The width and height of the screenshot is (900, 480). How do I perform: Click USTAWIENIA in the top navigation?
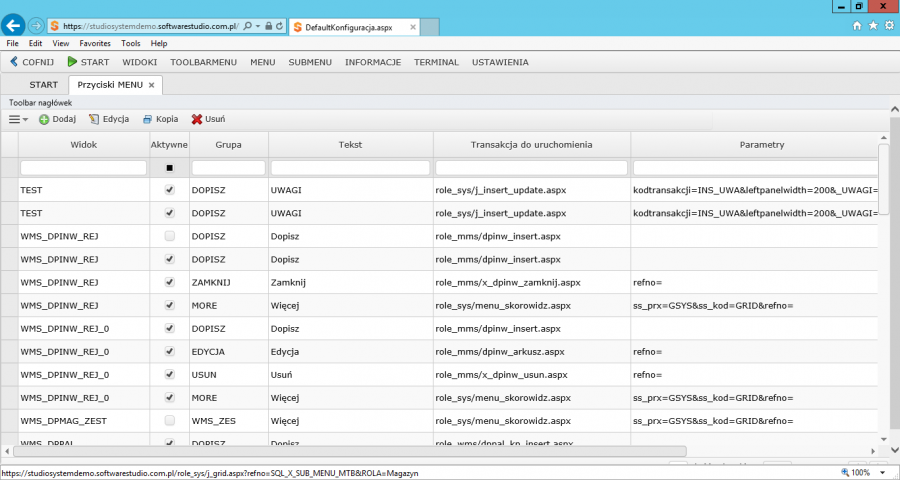tap(500, 62)
